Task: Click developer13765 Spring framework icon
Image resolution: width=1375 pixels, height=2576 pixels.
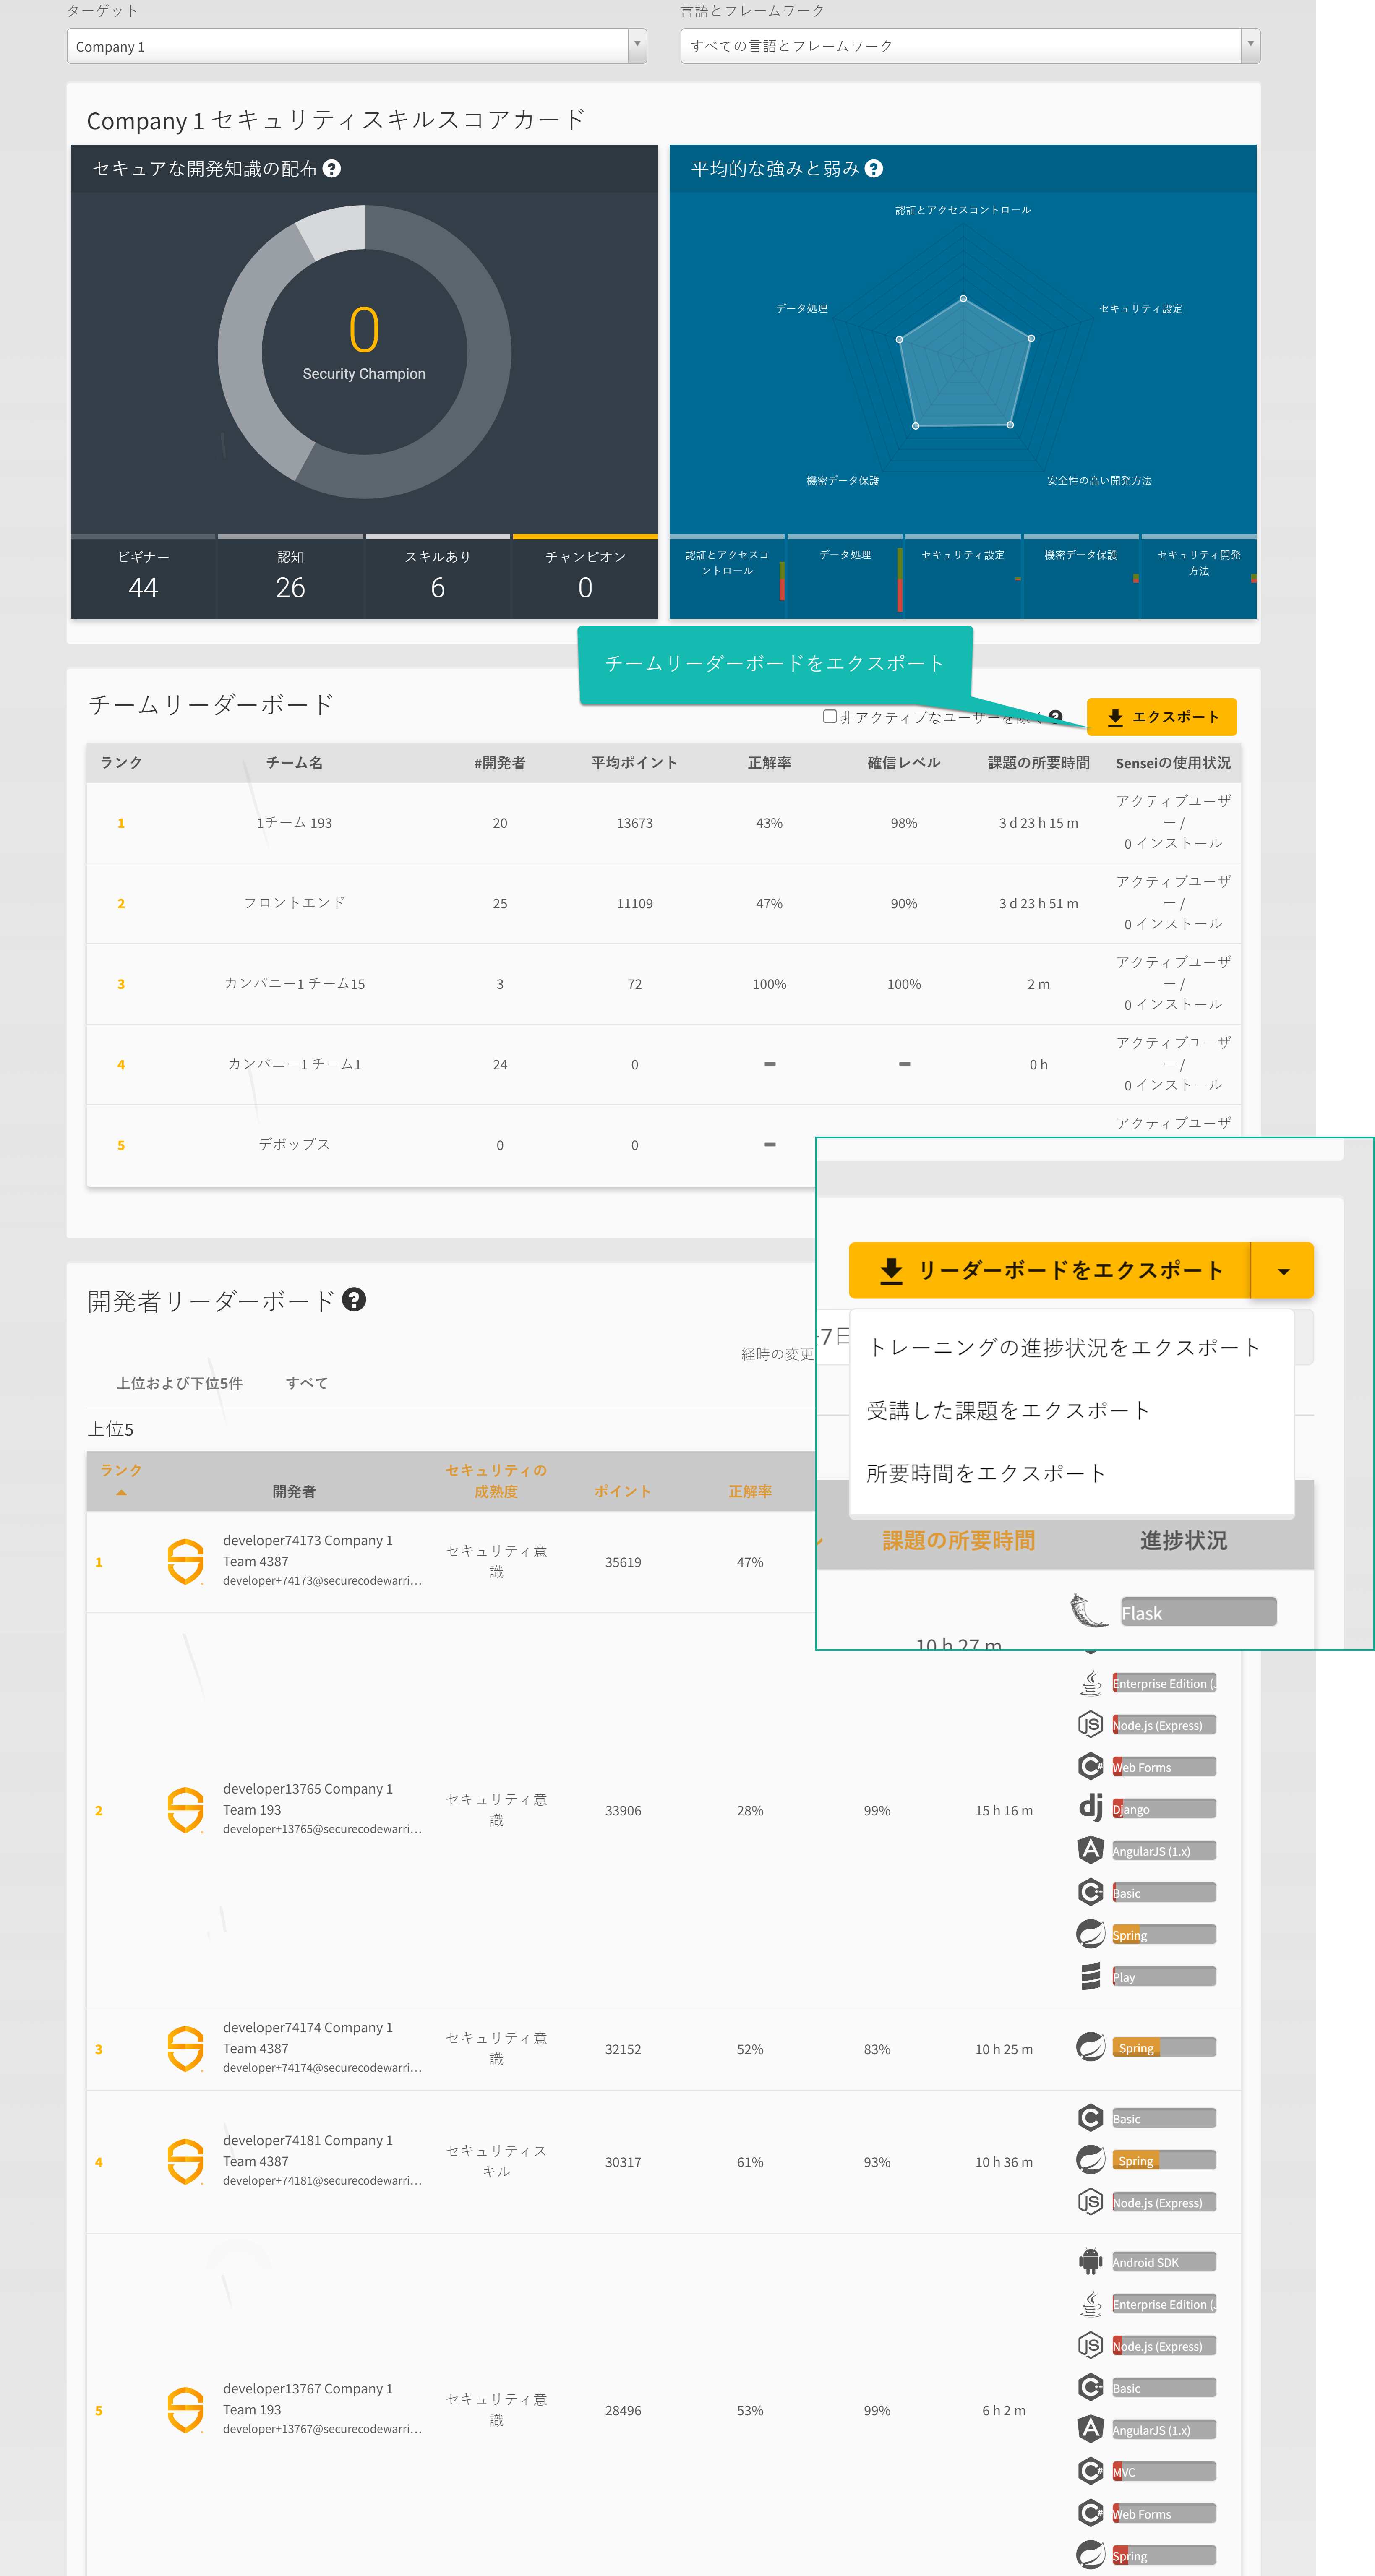Action: pos(1090,1934)
